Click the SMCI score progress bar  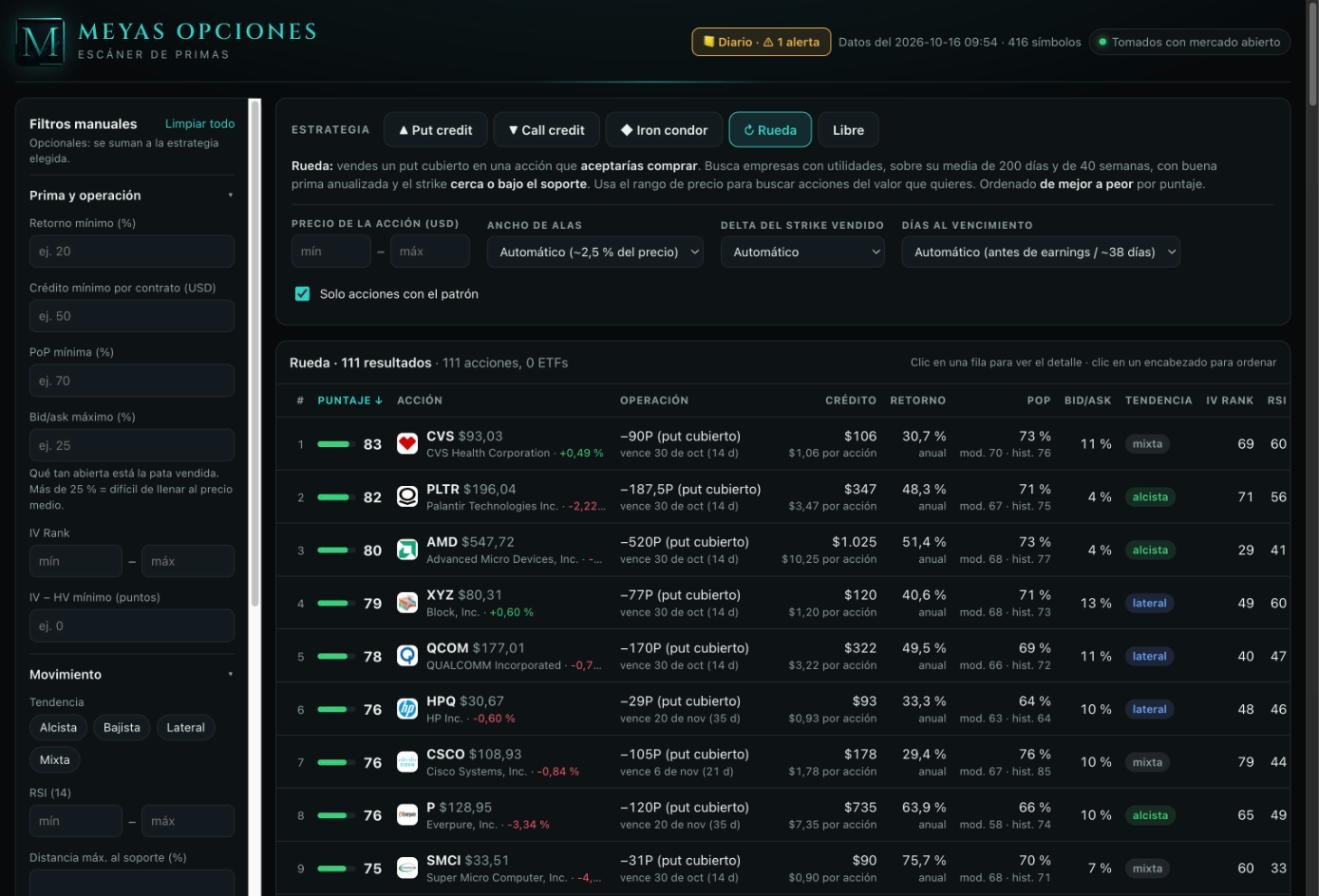point(336,868)
